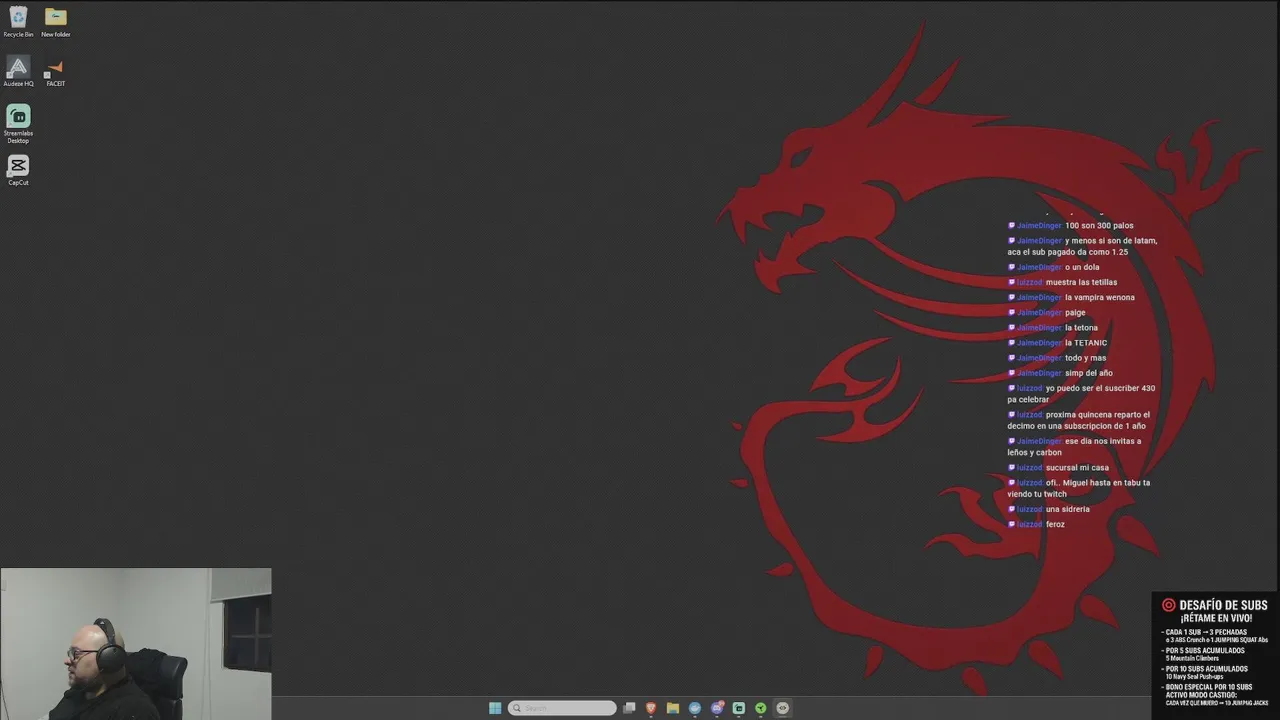This screenshot has height=720, width=1280.
Task: Click the webcam feed thumbnail
Action: pyautogui.click(x=136, y=644)
